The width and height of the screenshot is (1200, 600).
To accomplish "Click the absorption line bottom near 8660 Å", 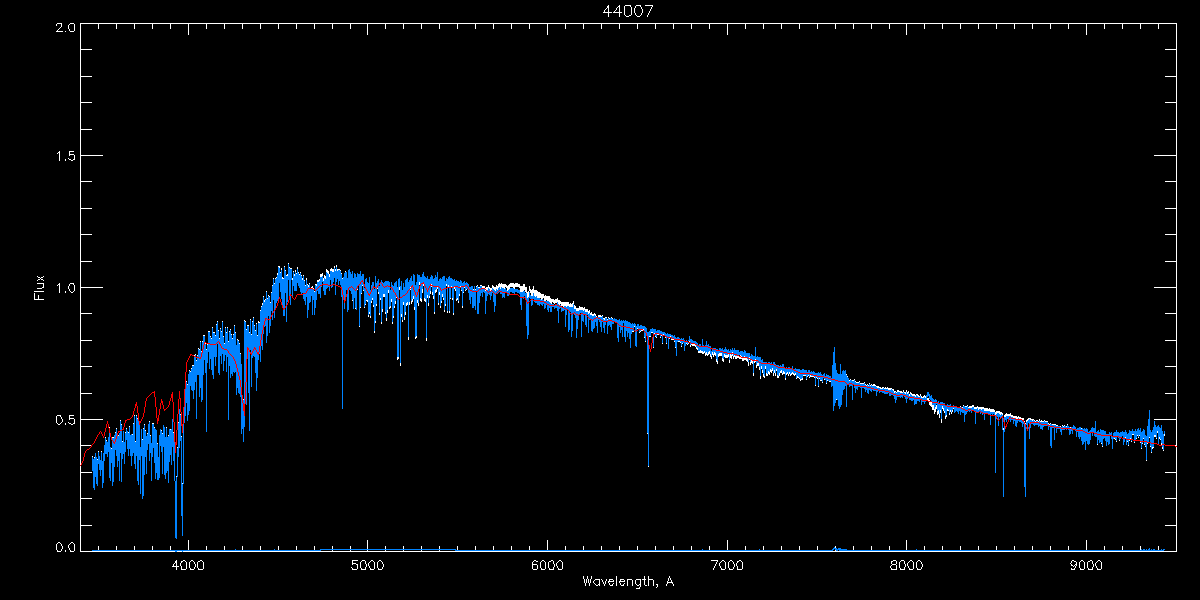I will coord(1025,494).
